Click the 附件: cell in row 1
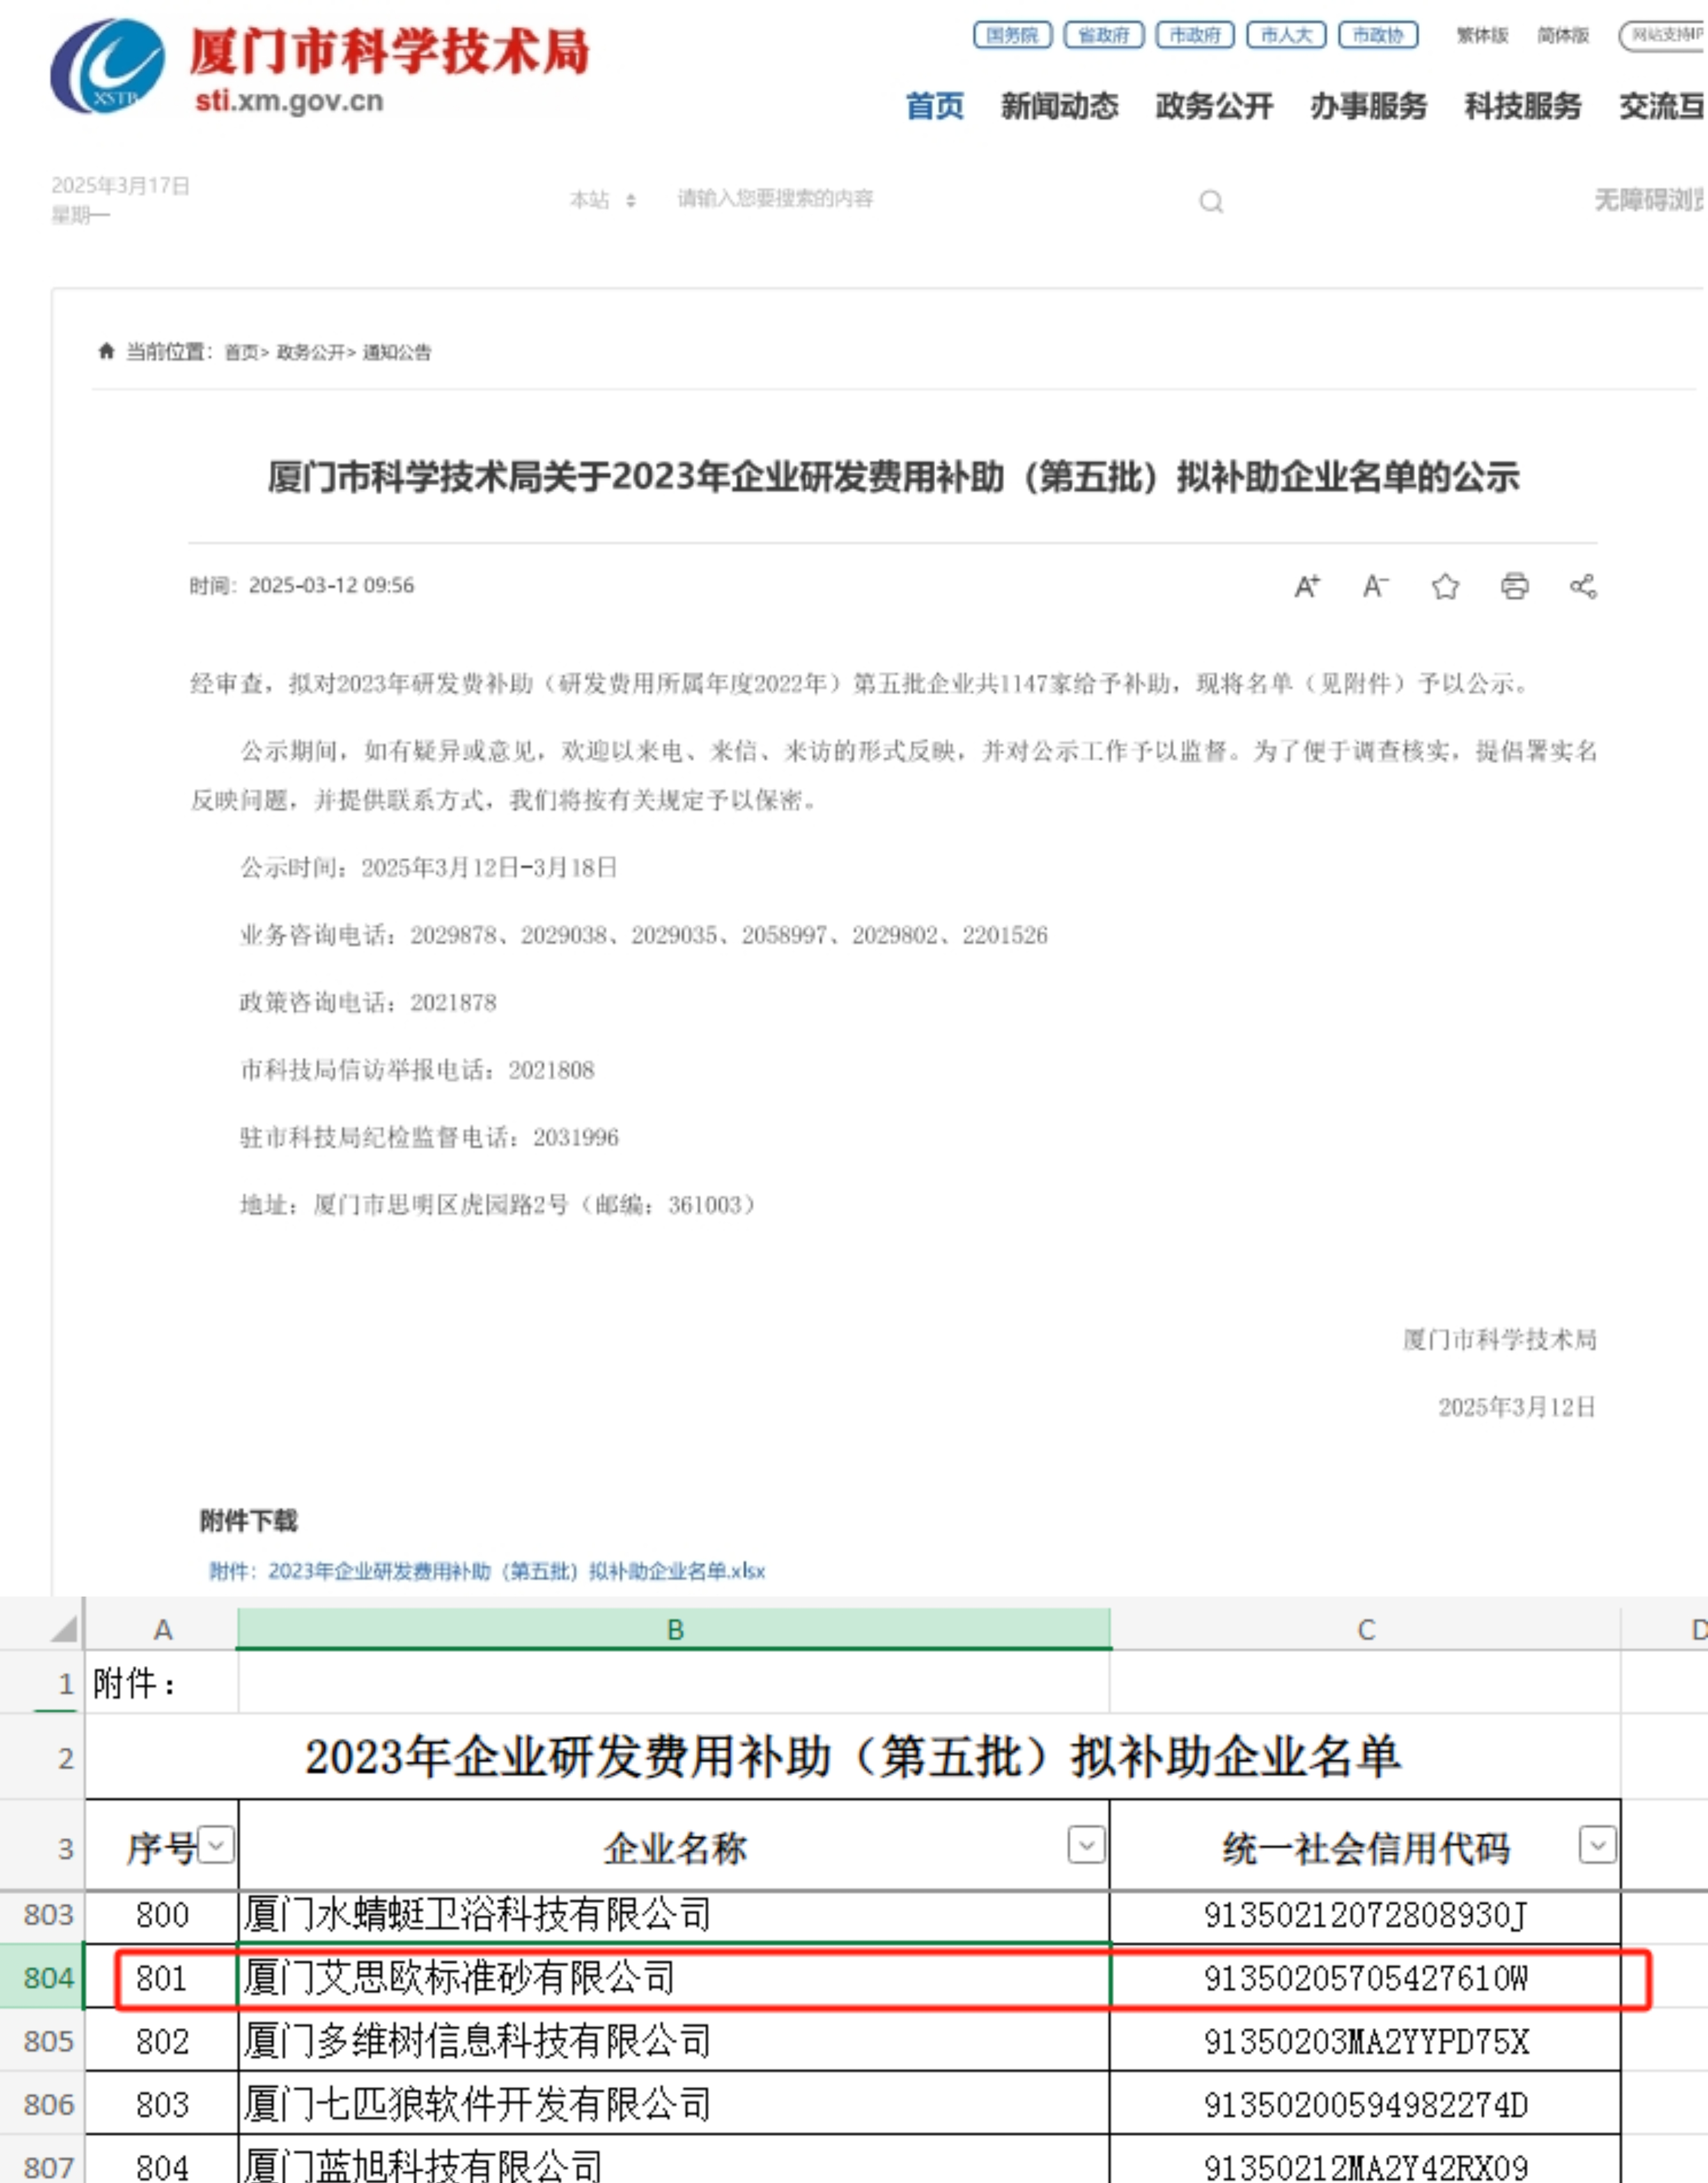This screenshot has width=1708, height=2183. [162, 1683]
